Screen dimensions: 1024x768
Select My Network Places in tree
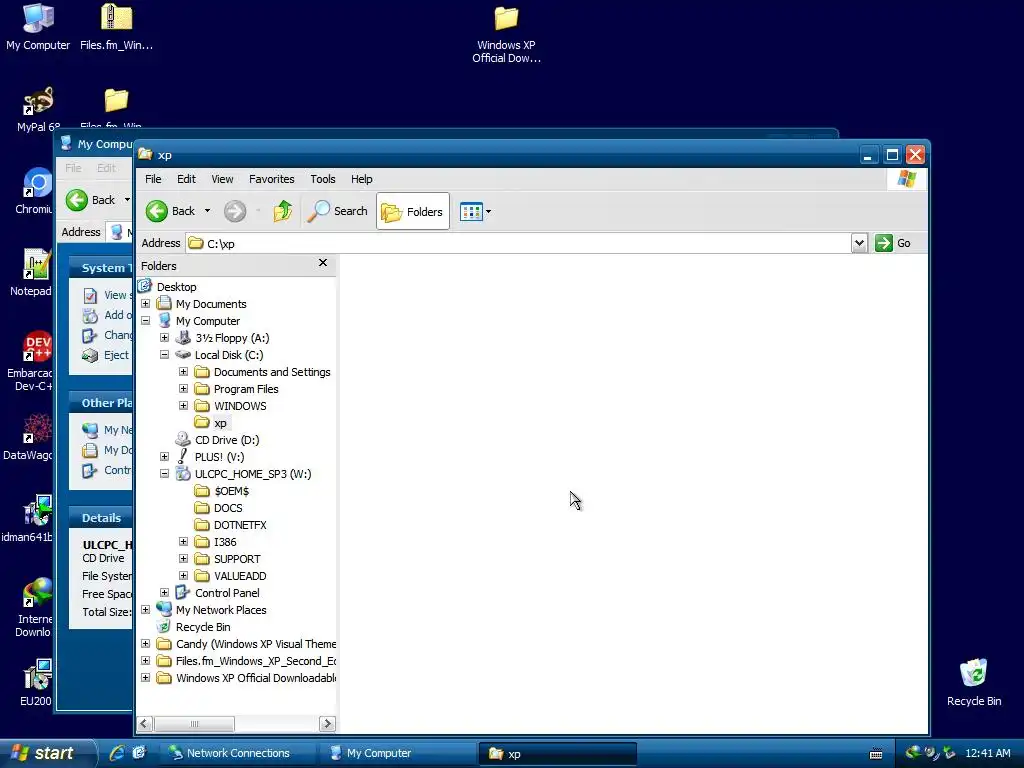click(221, 610)
